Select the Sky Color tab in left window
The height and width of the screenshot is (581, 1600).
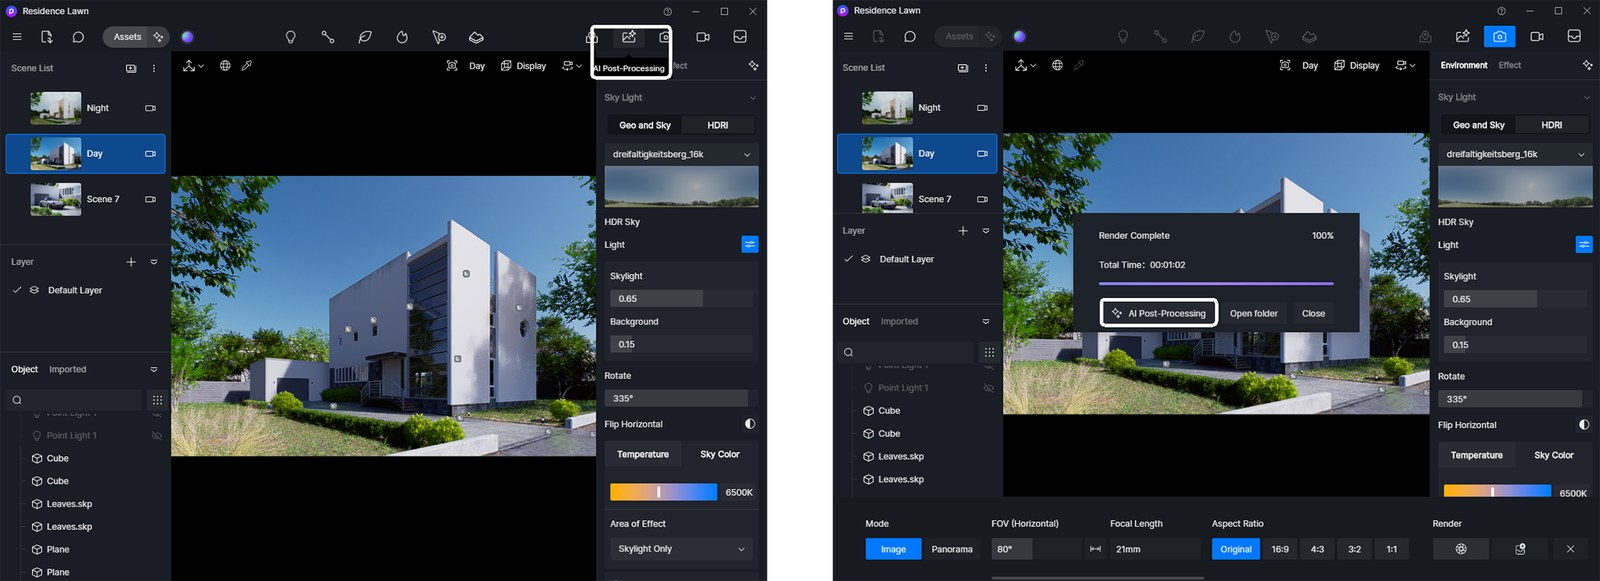coord(719,454)
